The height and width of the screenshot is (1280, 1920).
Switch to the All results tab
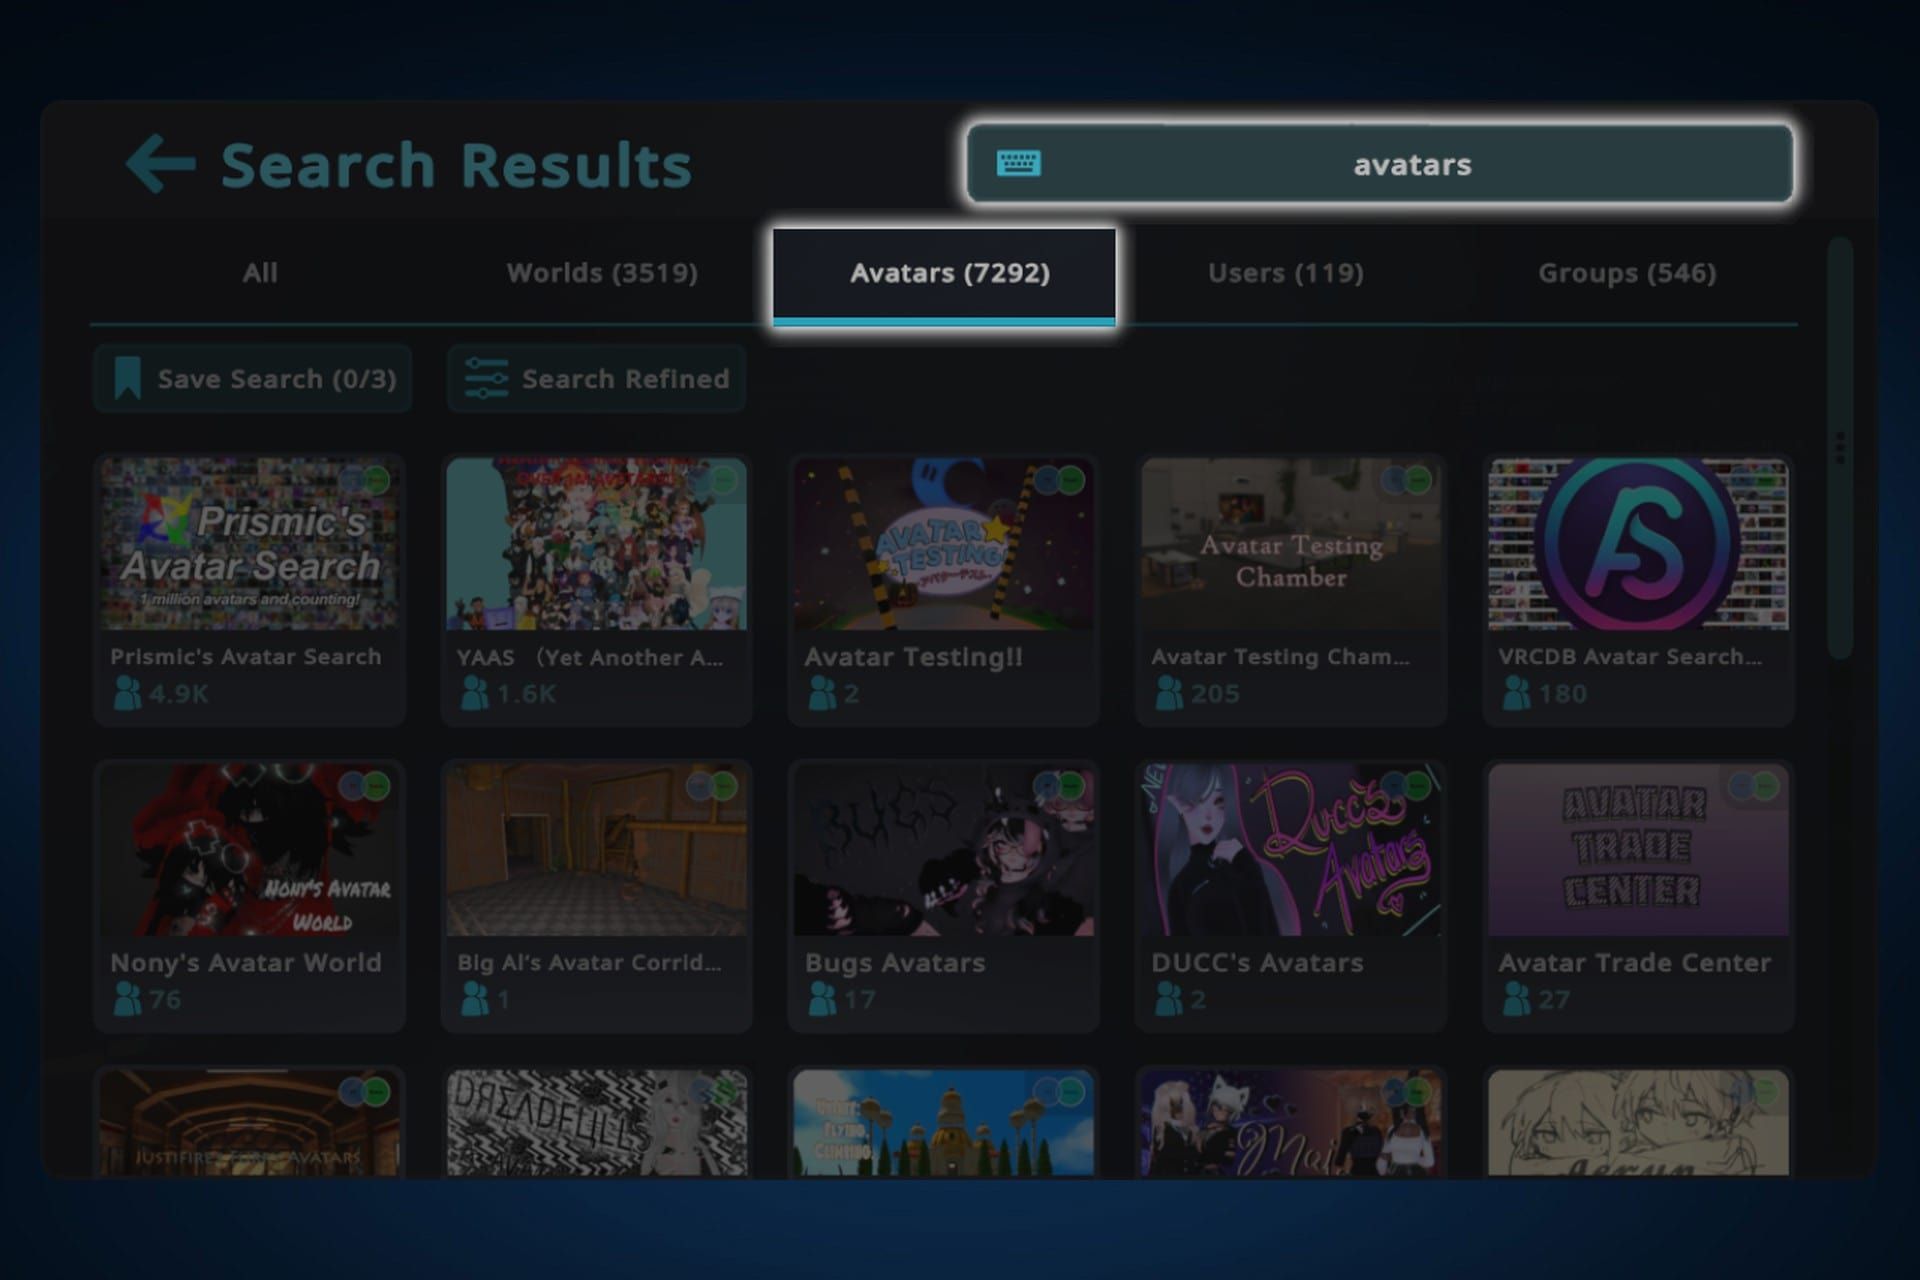[260, 273]
